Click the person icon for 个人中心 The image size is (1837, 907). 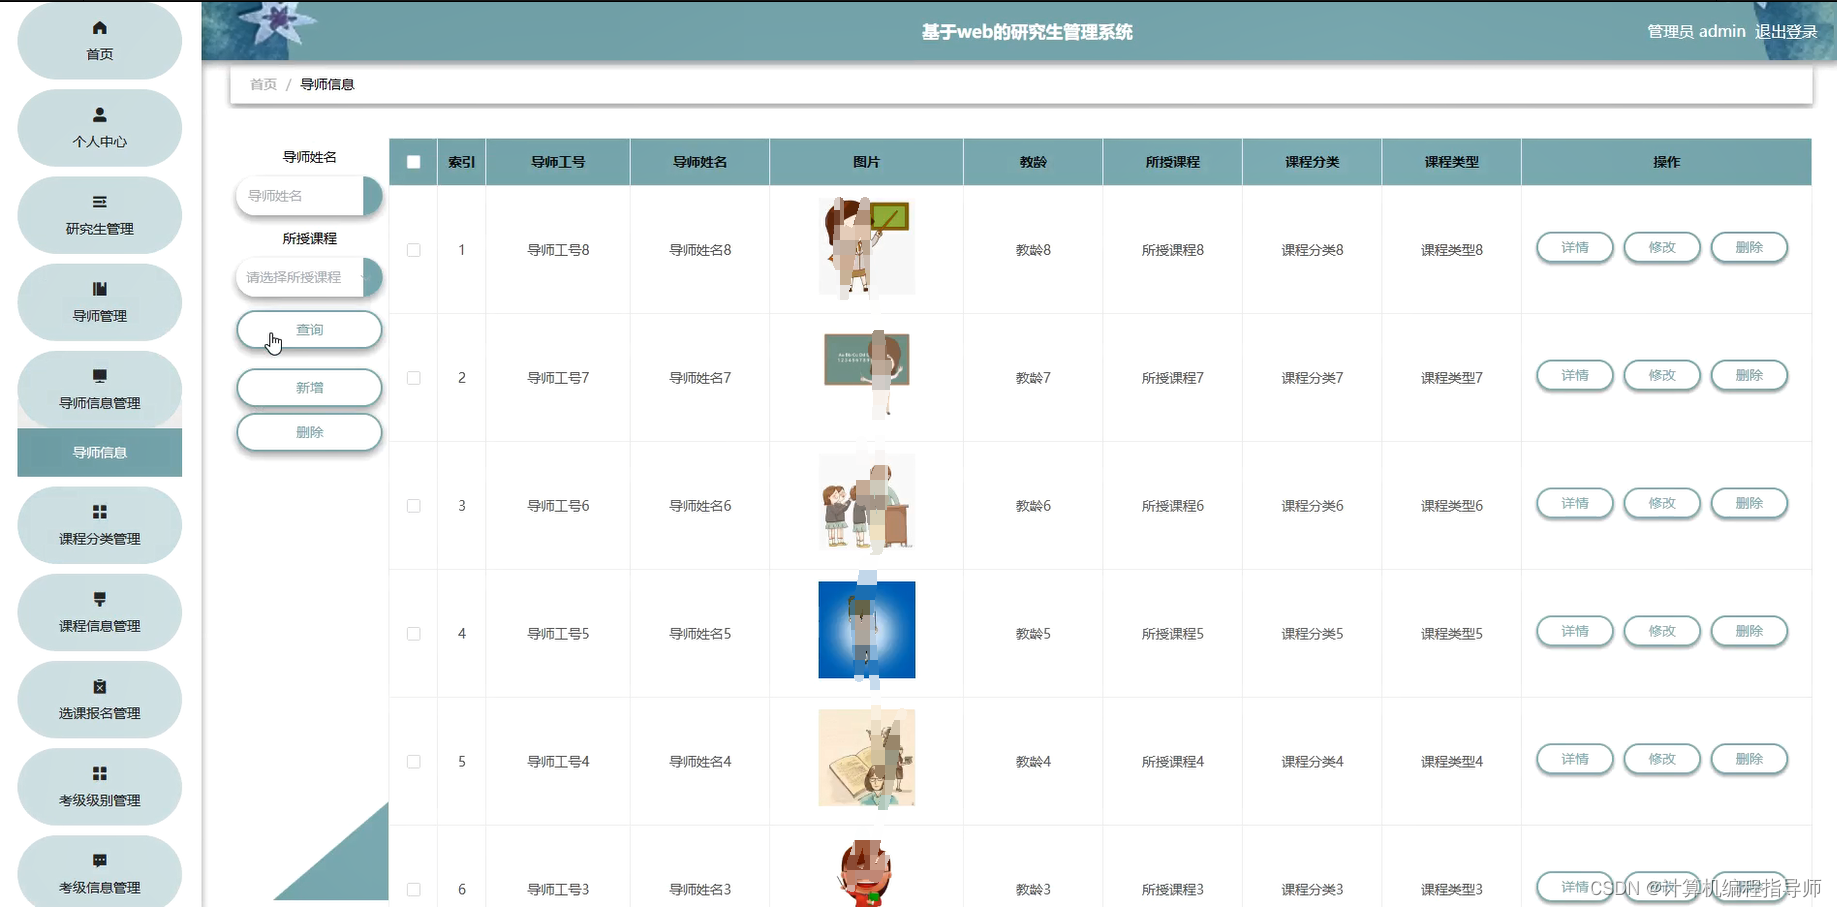pos(99,115)
